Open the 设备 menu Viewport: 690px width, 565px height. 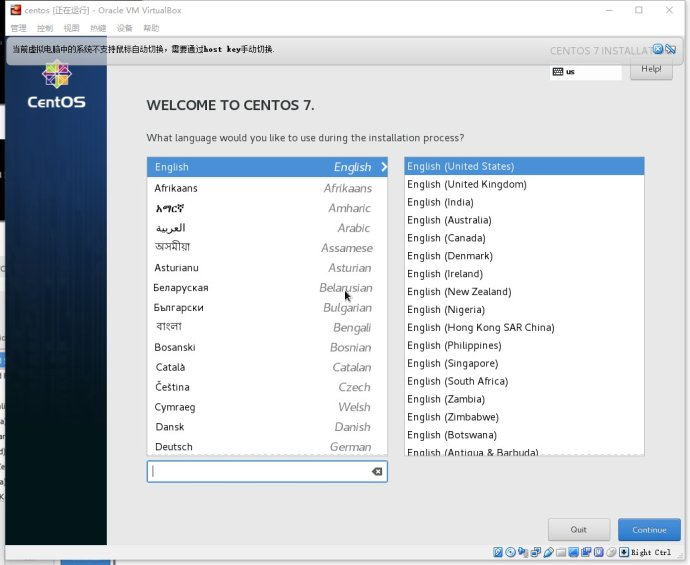click(x=124, y=28)
